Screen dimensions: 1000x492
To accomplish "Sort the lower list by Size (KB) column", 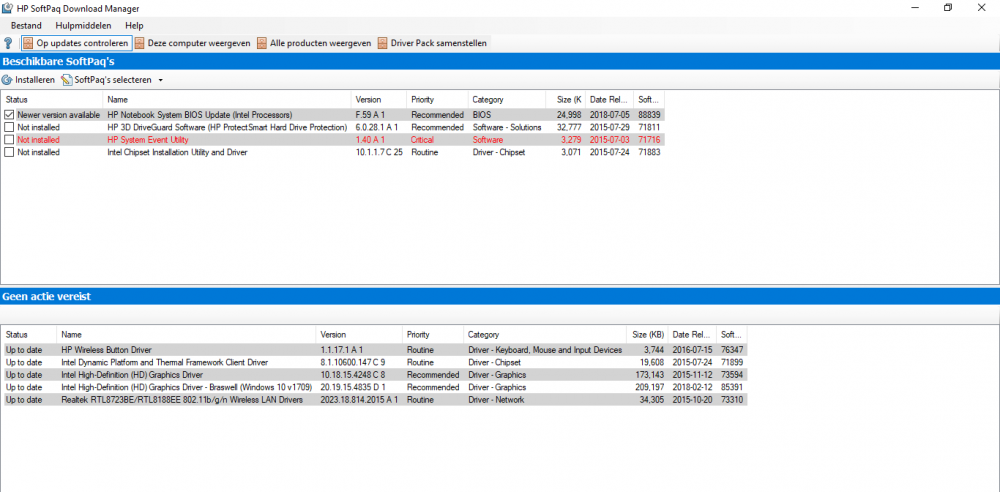I will coord(647,334).
